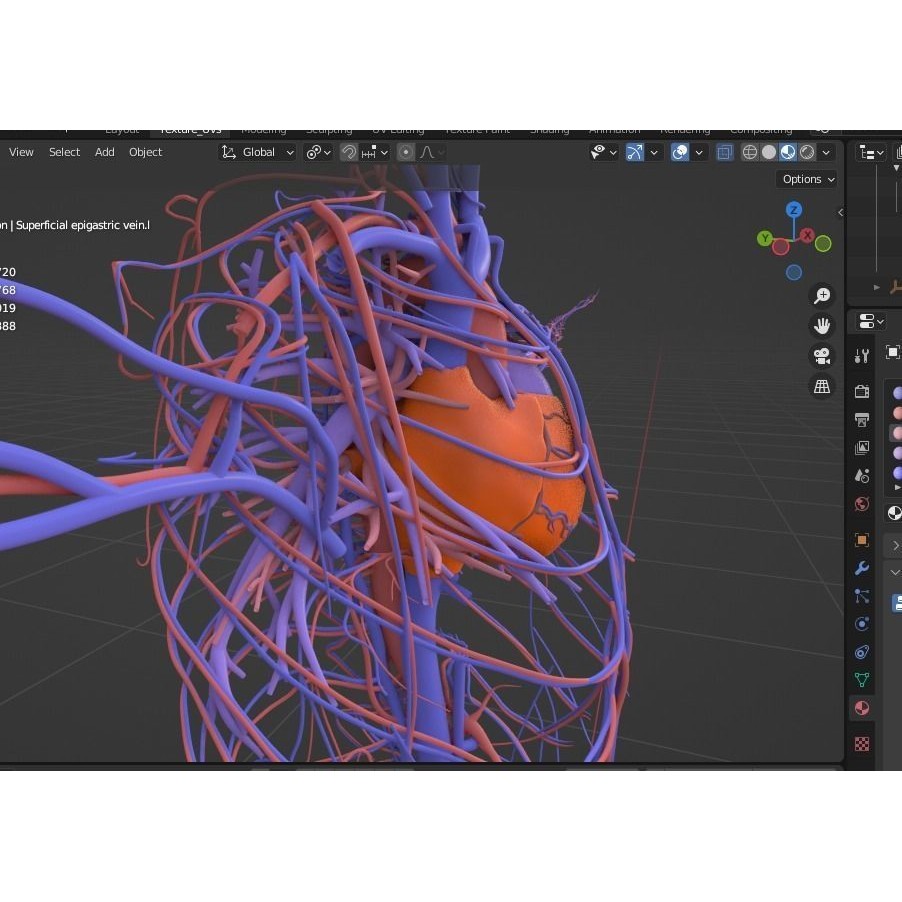Select the Modifier Properties wrench icon
Image resolution: width=902 pixels, height=902 pixels.
pos(861,568)
